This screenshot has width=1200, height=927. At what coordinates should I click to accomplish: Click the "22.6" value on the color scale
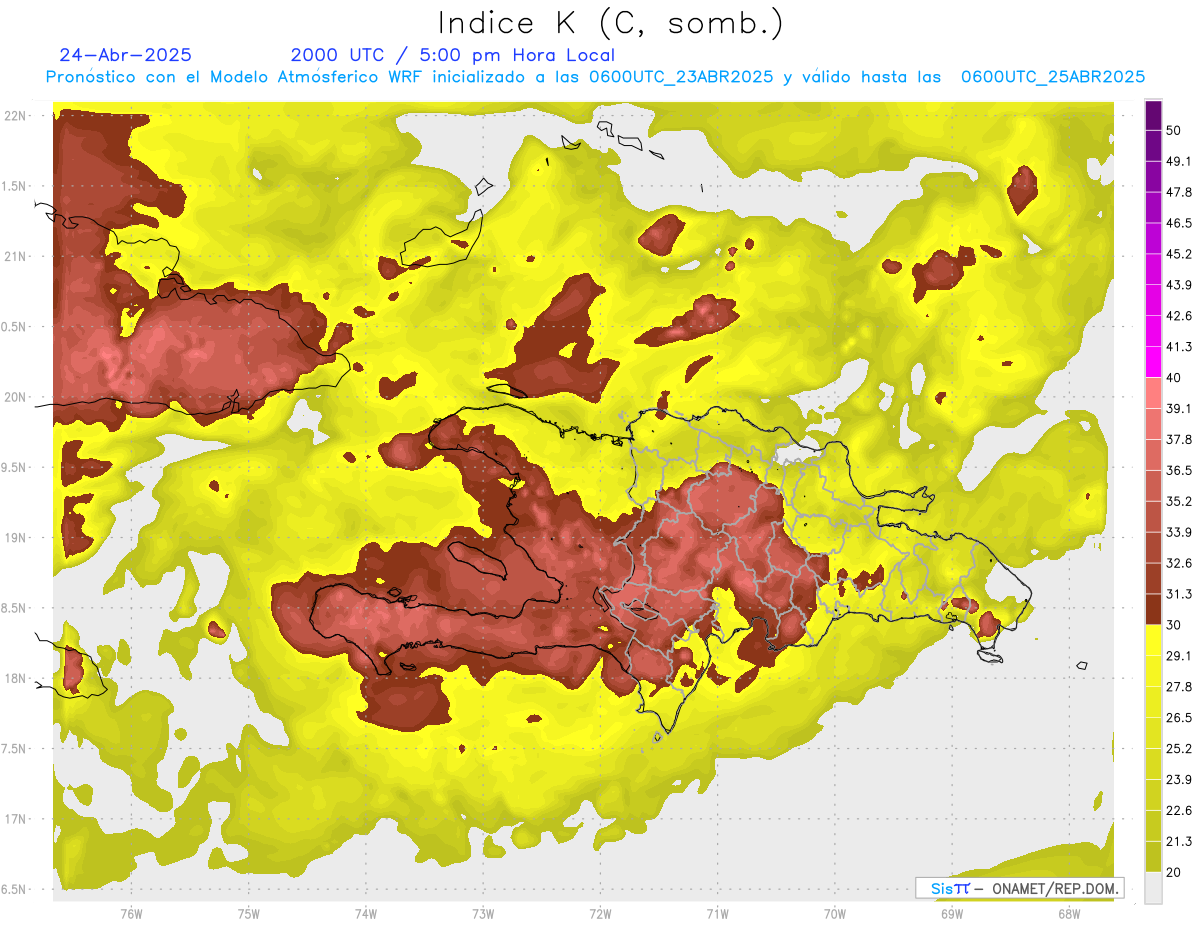click(x=1179, y=810)
